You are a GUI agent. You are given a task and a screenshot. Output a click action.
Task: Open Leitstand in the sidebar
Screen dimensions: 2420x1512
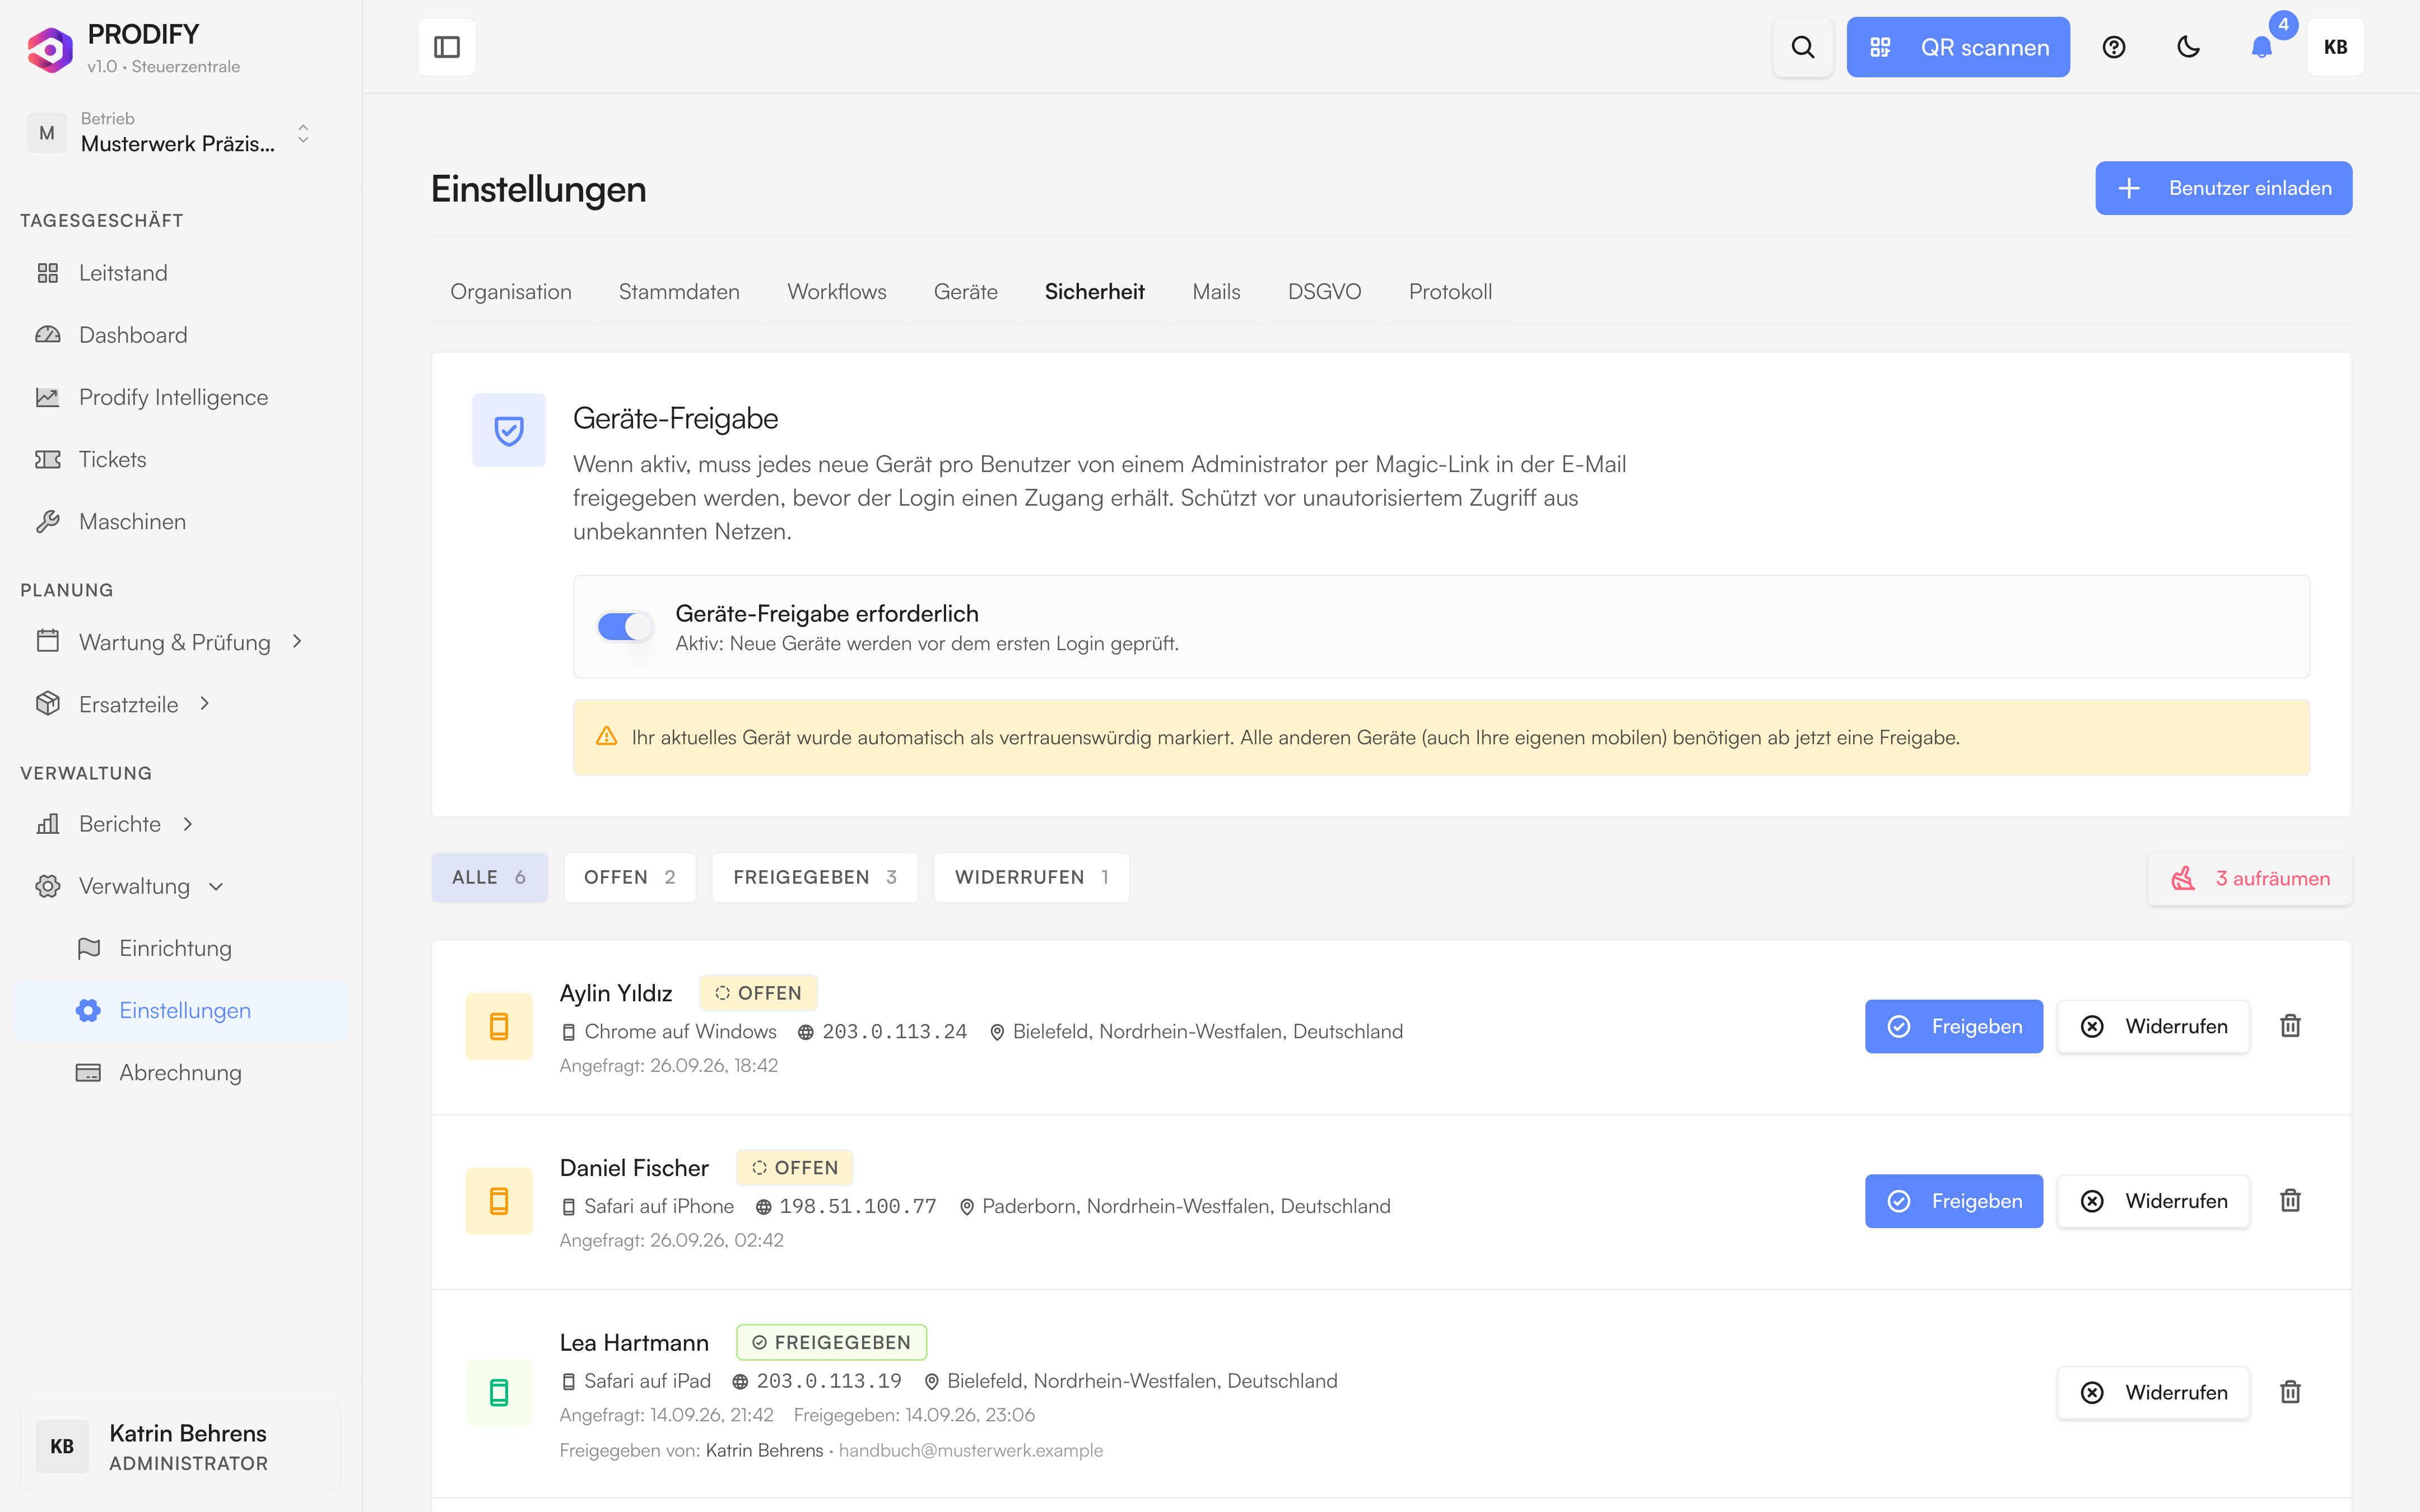pyautogui.click(x=180, y=273)
